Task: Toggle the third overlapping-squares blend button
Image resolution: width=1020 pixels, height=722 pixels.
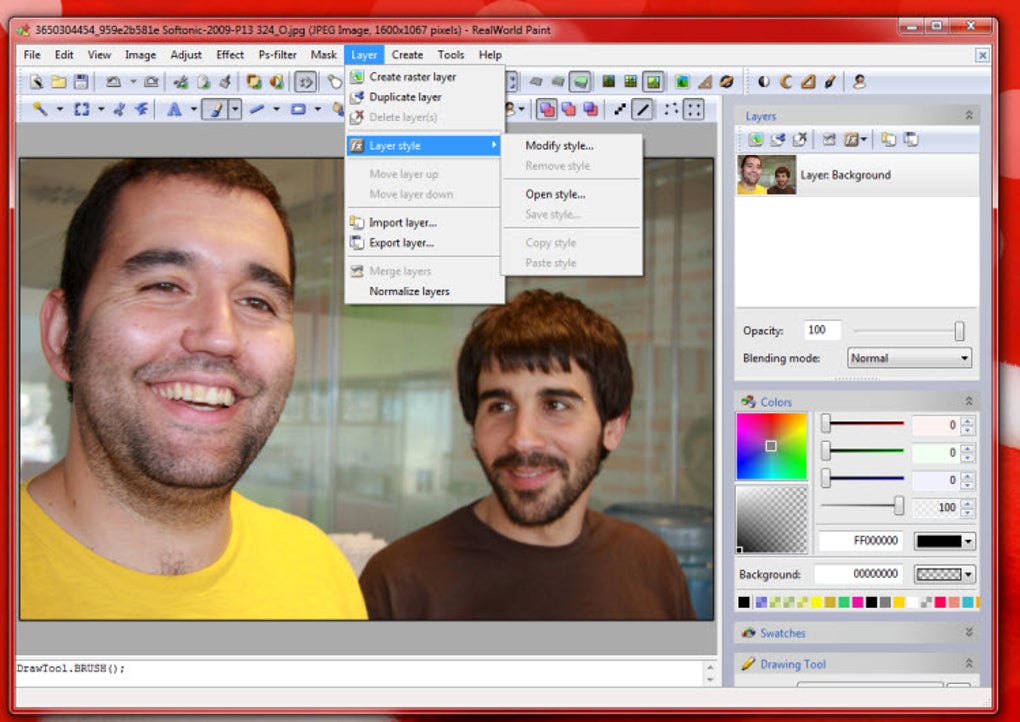Action: pos(591,109)
